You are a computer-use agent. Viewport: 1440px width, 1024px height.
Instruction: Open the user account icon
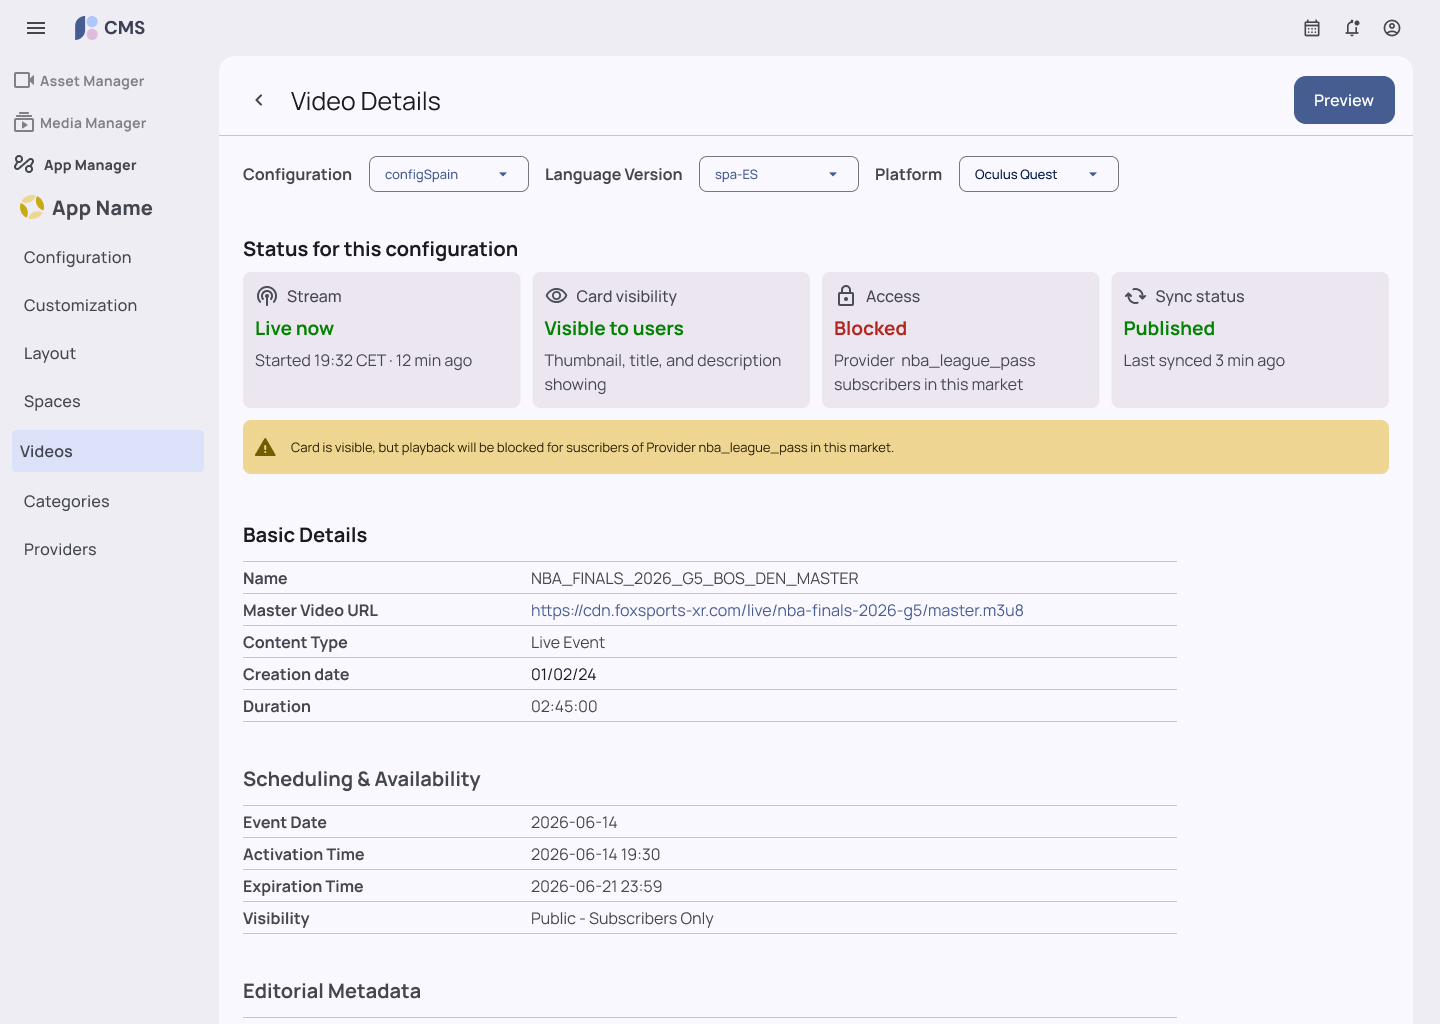[x=1392, y=28]
